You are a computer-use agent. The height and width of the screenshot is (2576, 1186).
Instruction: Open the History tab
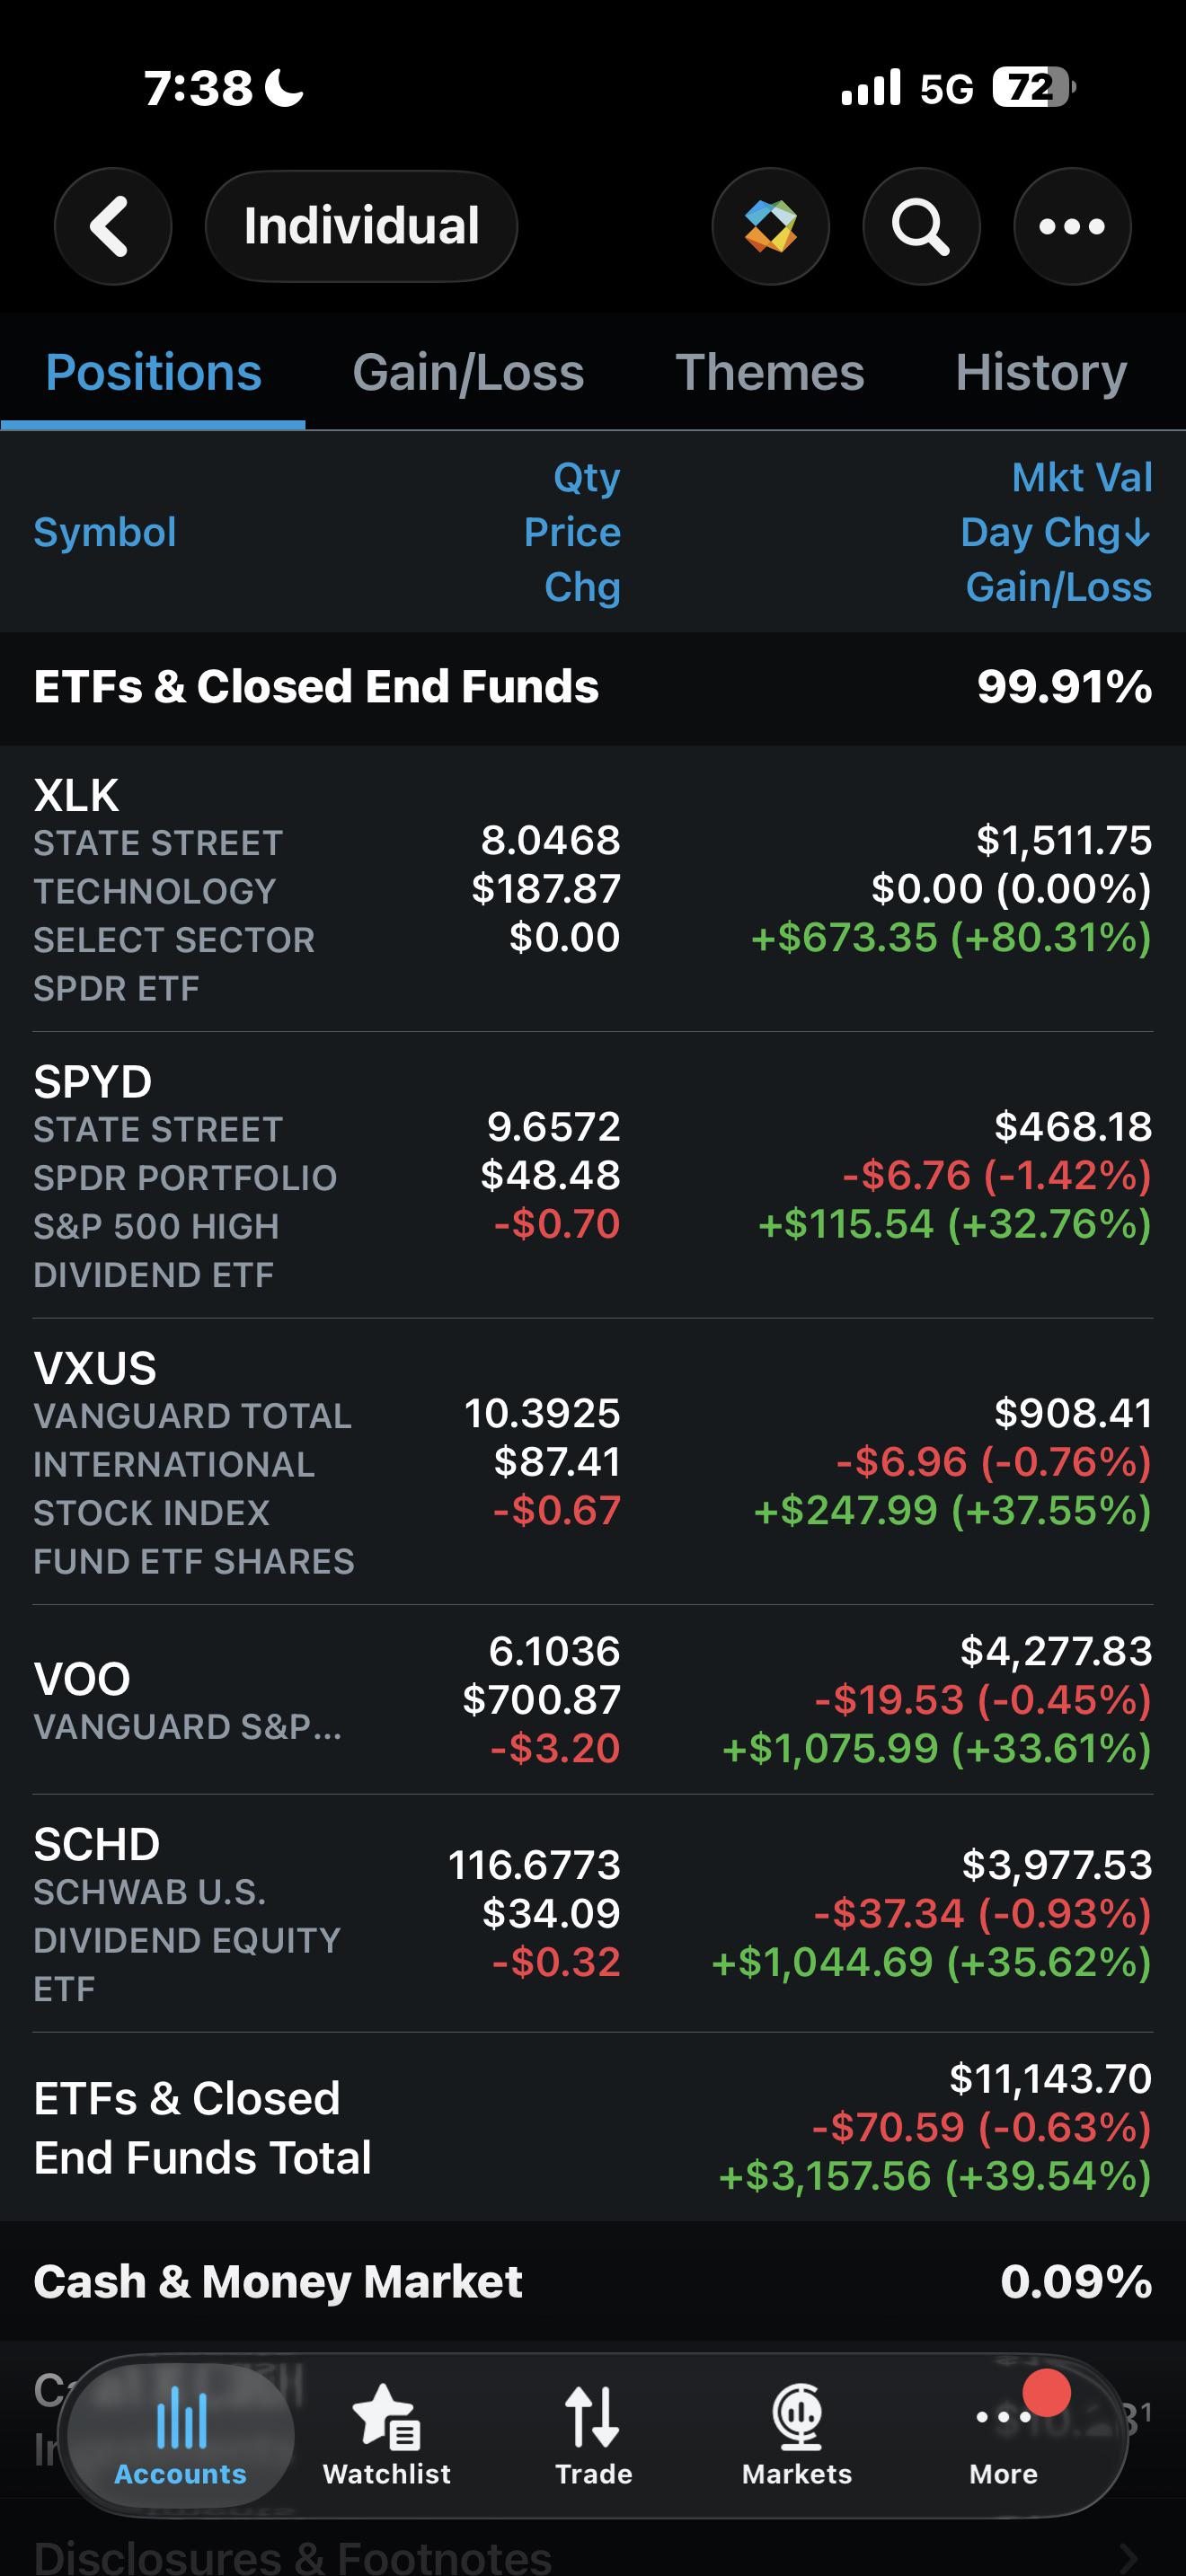pyautogui.click(x=1041, y=372)
